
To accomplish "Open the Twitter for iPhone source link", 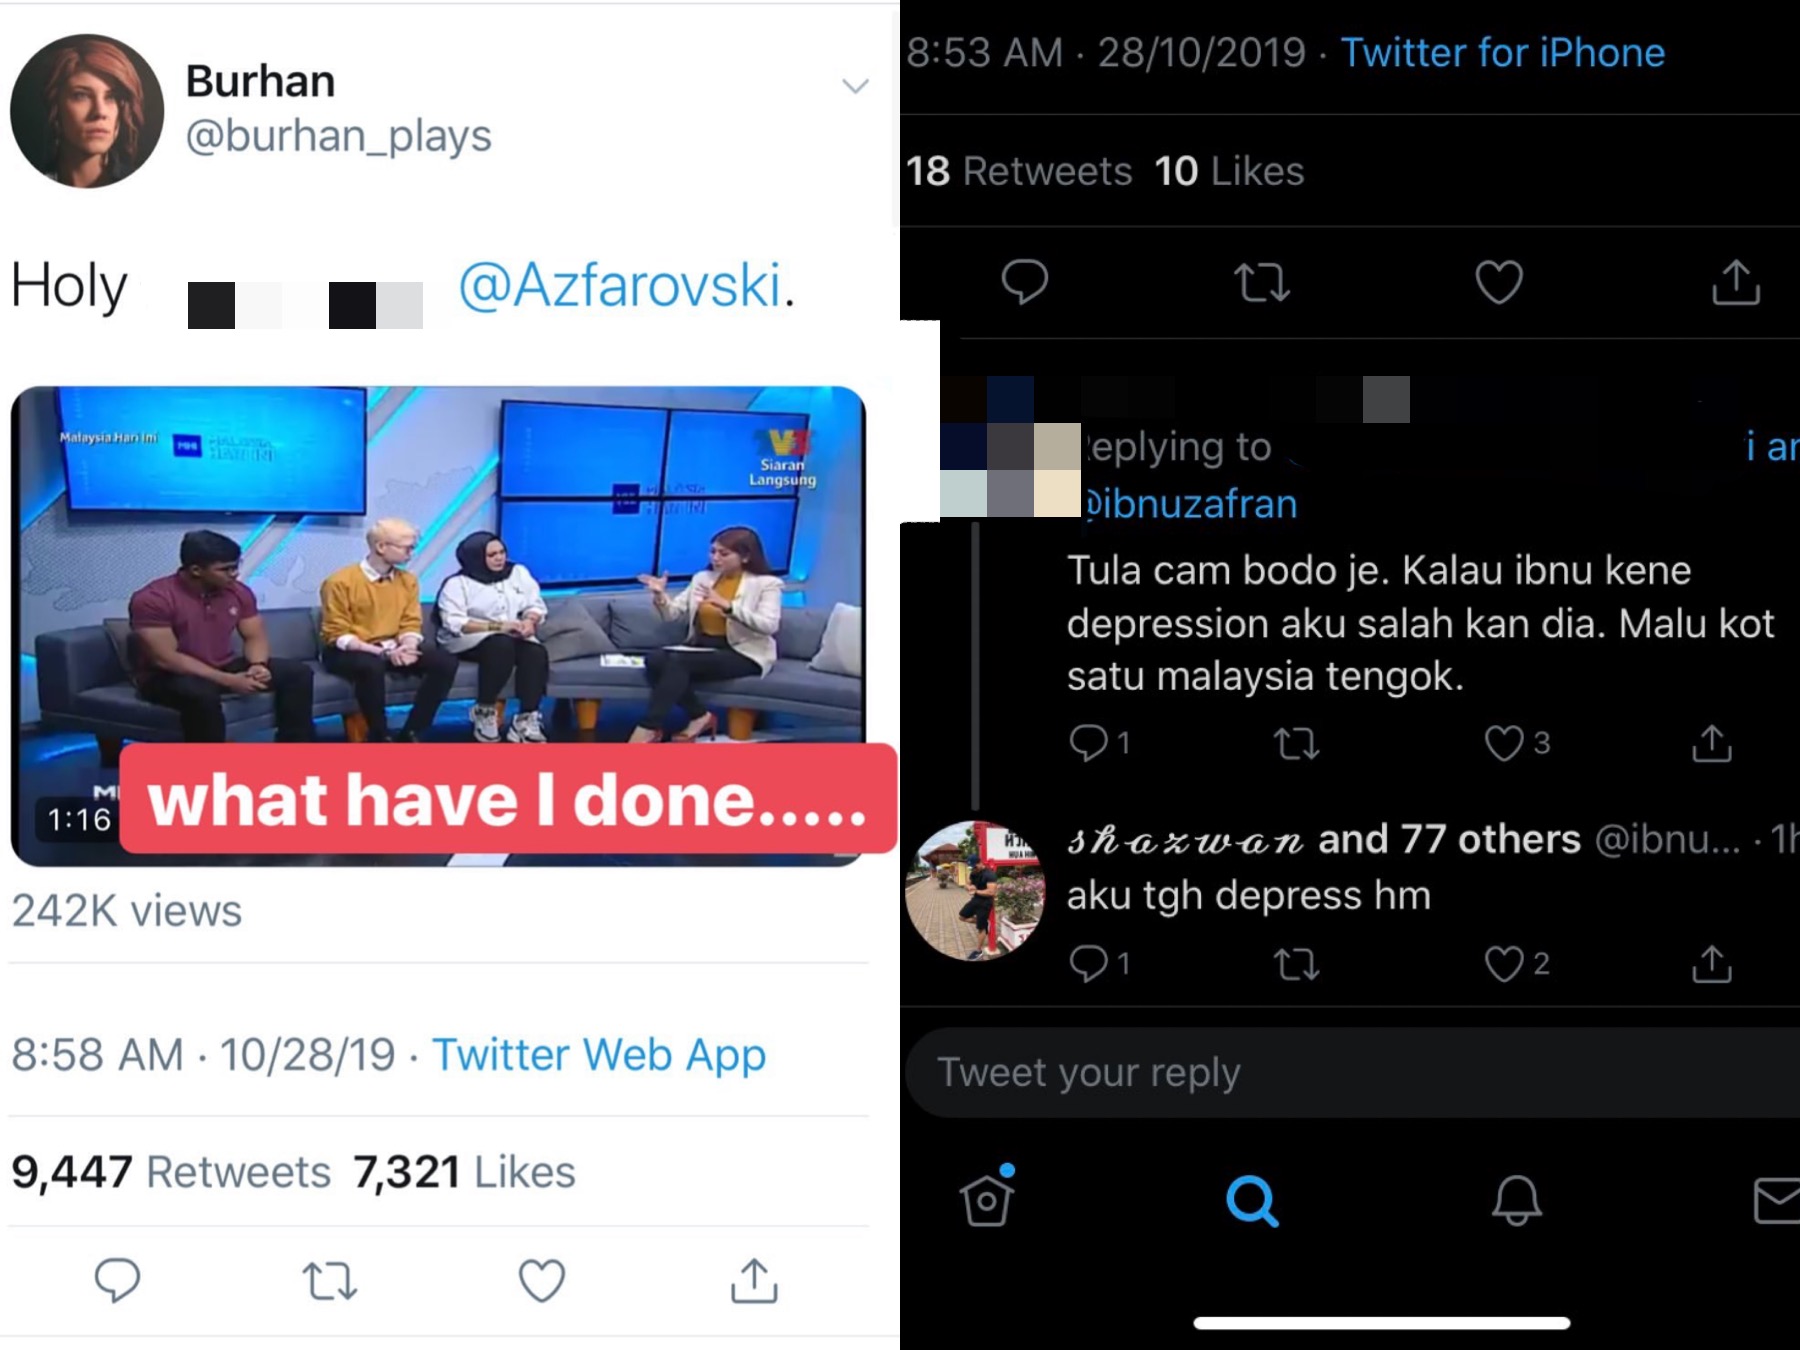I will [1502, 53].
